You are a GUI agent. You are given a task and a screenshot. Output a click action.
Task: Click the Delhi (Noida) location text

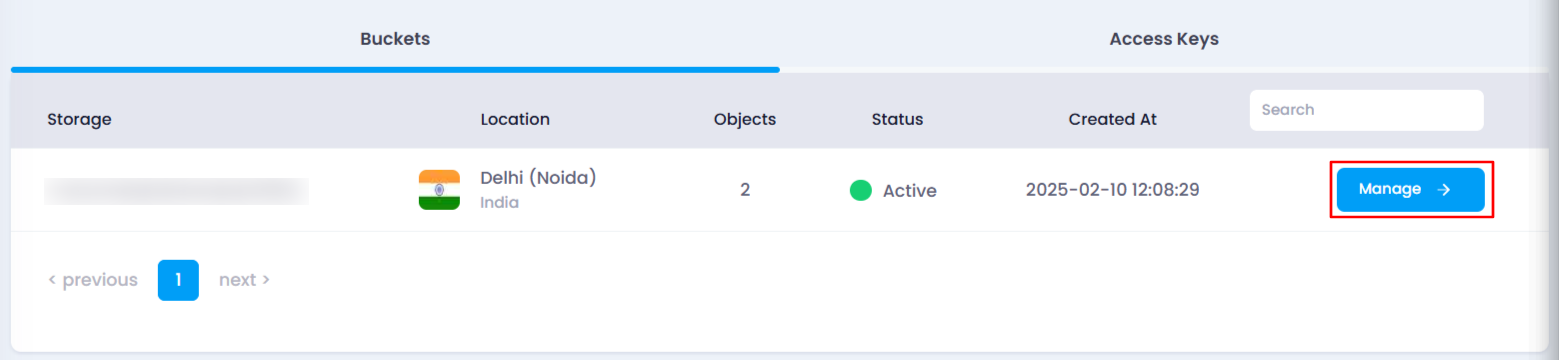tap(538, 178)
